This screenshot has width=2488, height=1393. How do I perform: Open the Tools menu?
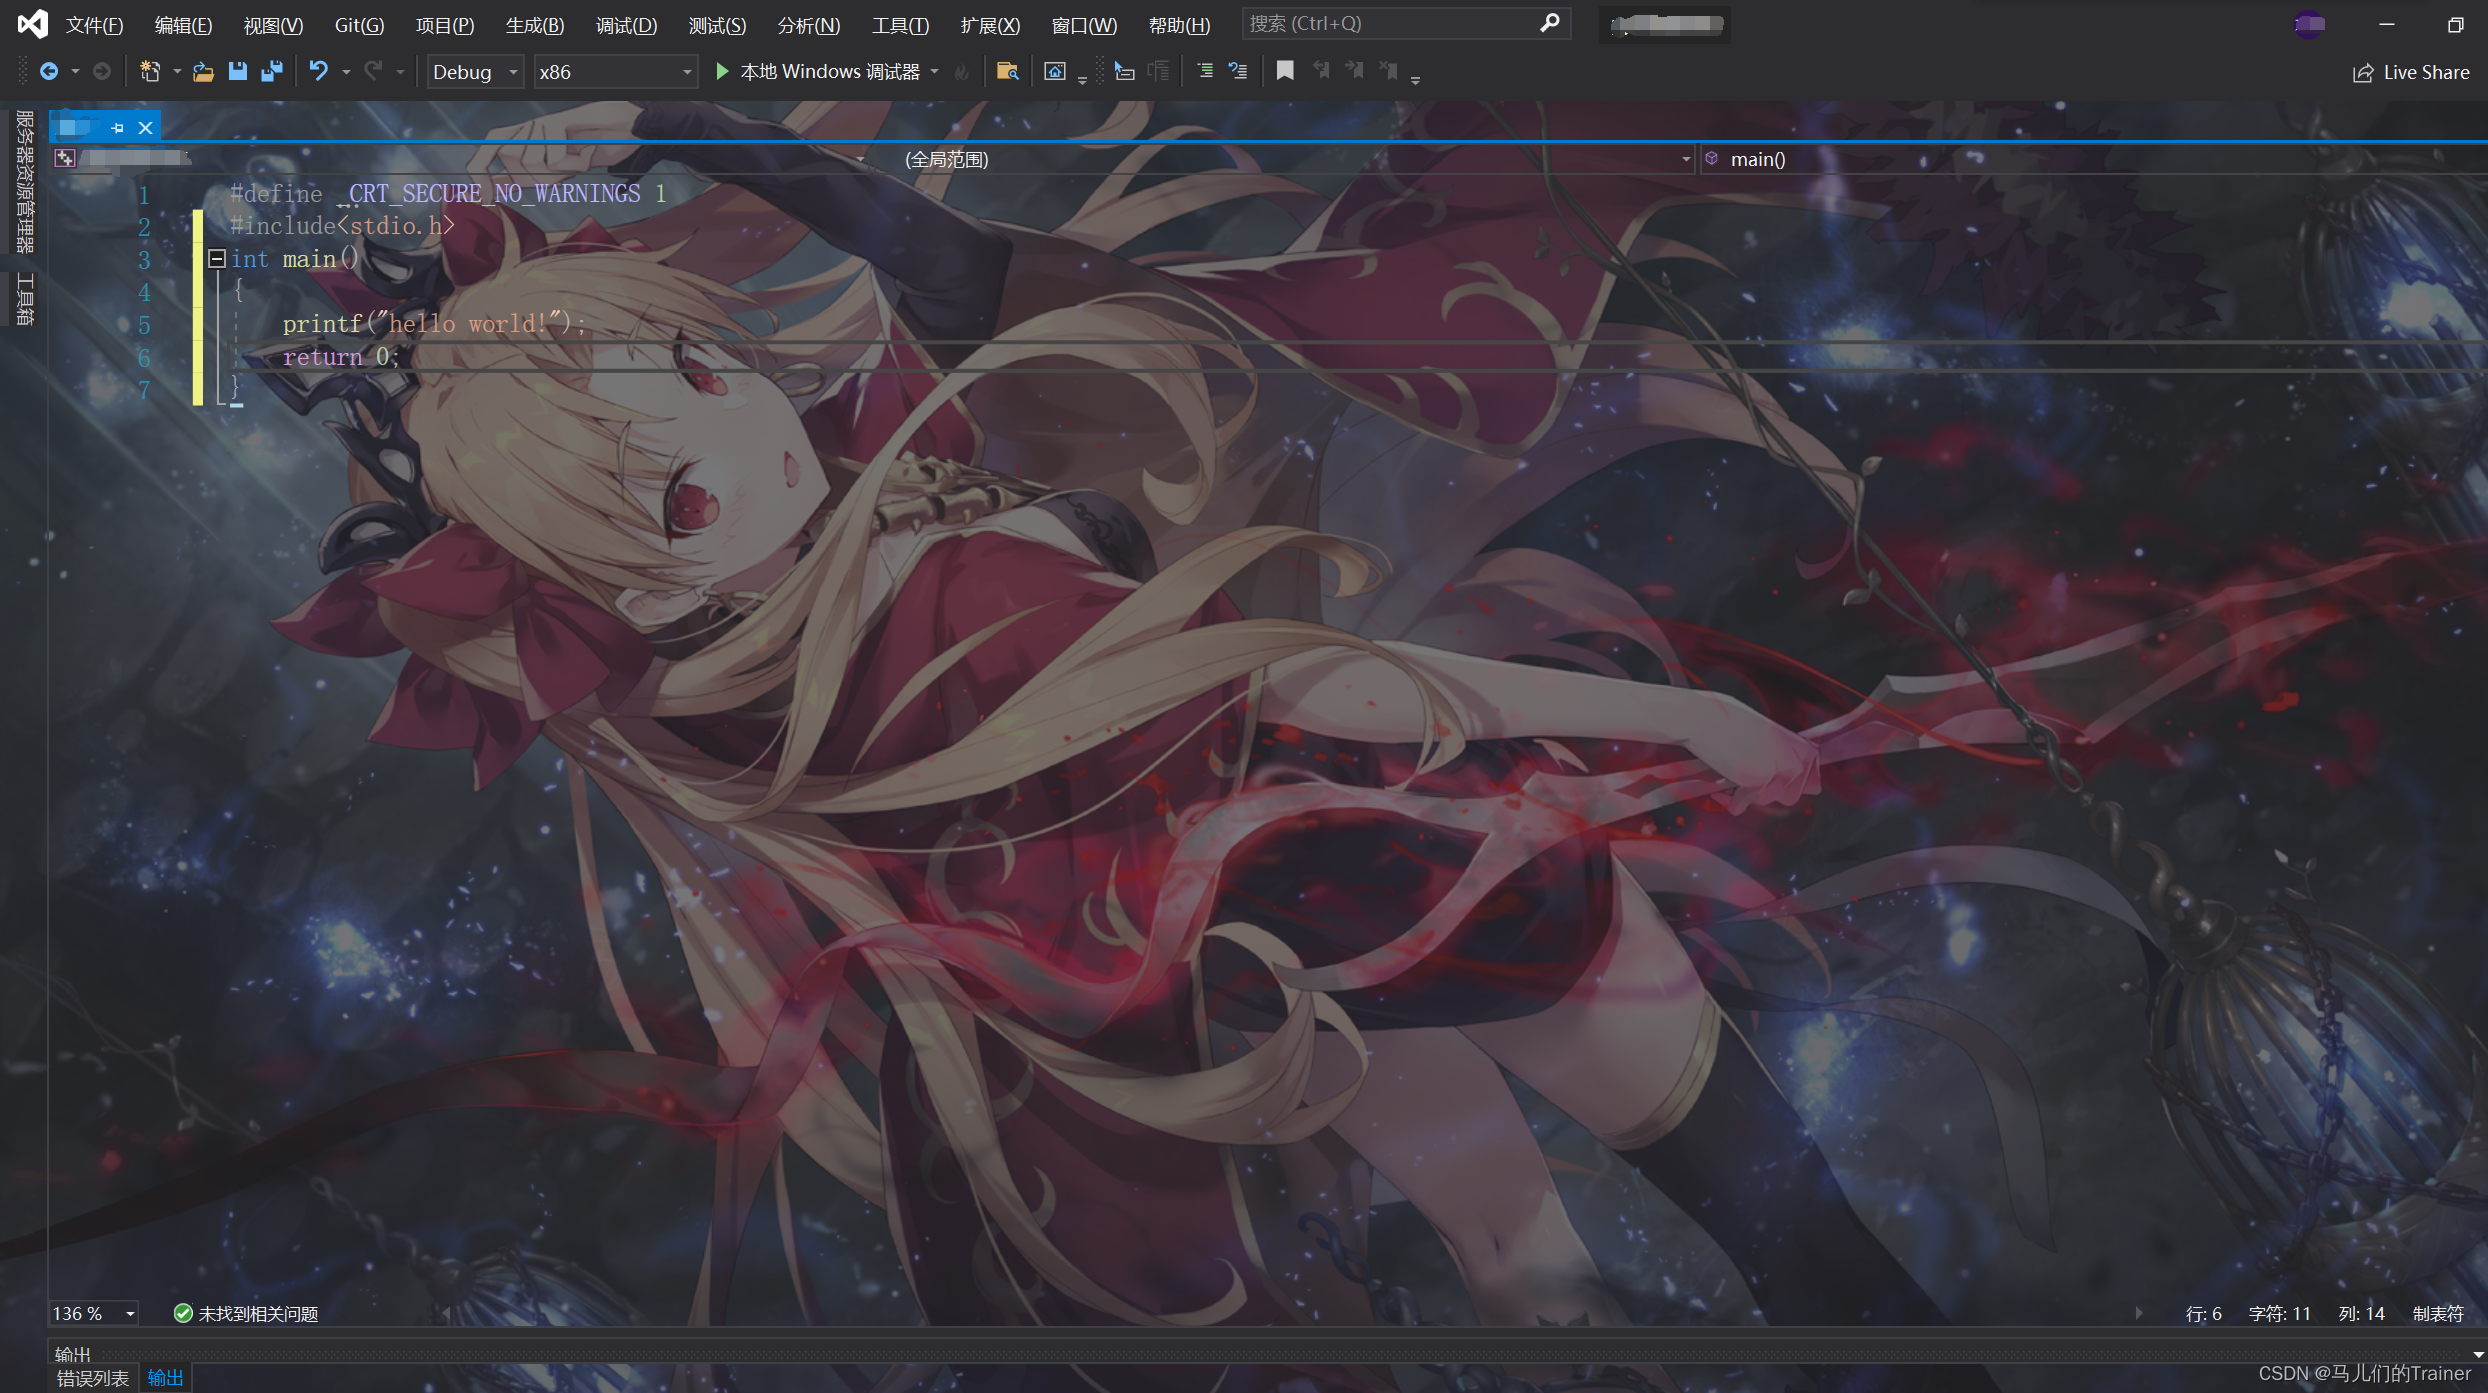coord(900,25)
